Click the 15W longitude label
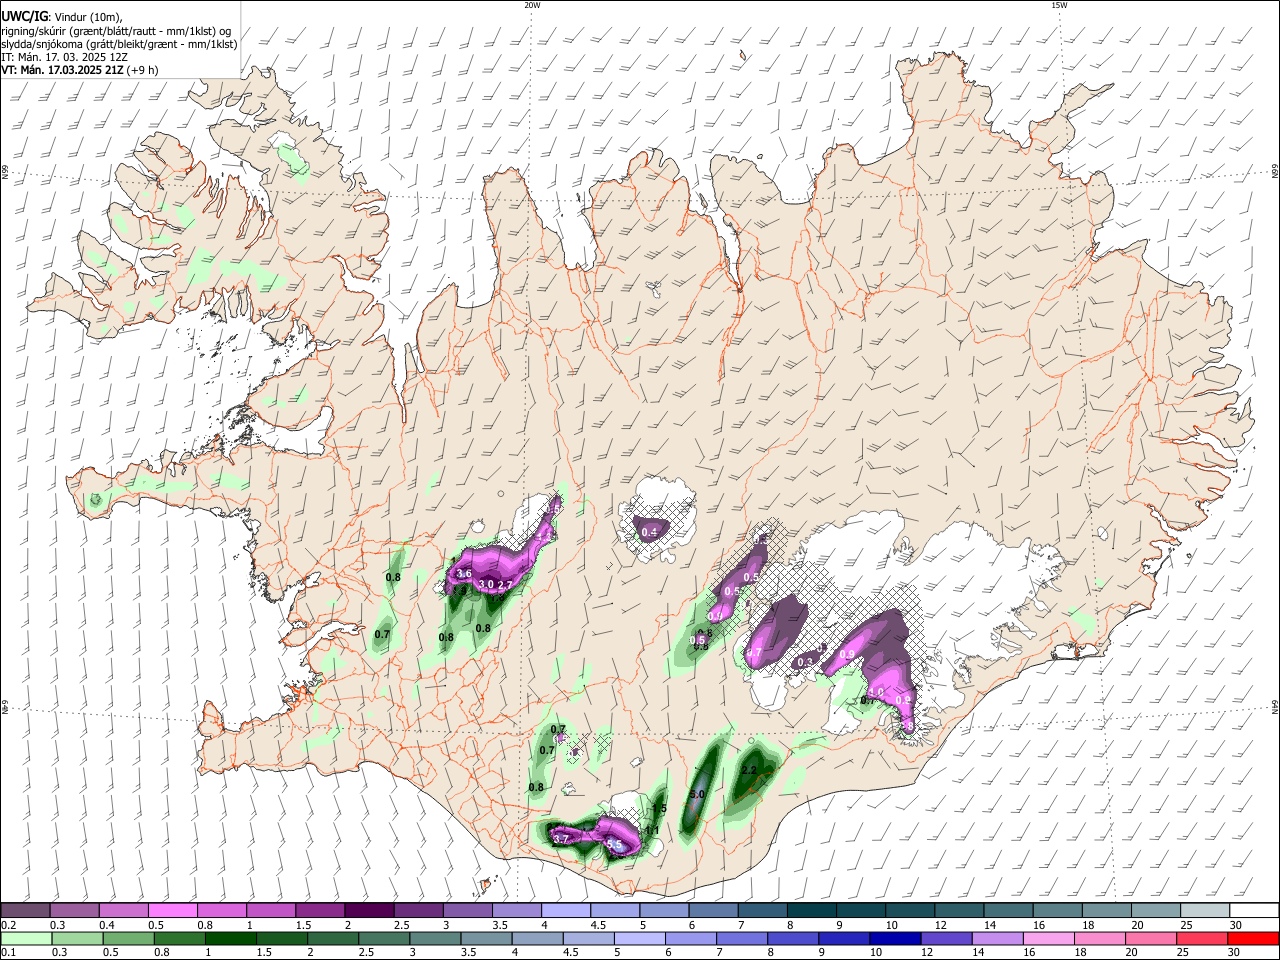This screenshot has height=960, width=1280. 1059,5
